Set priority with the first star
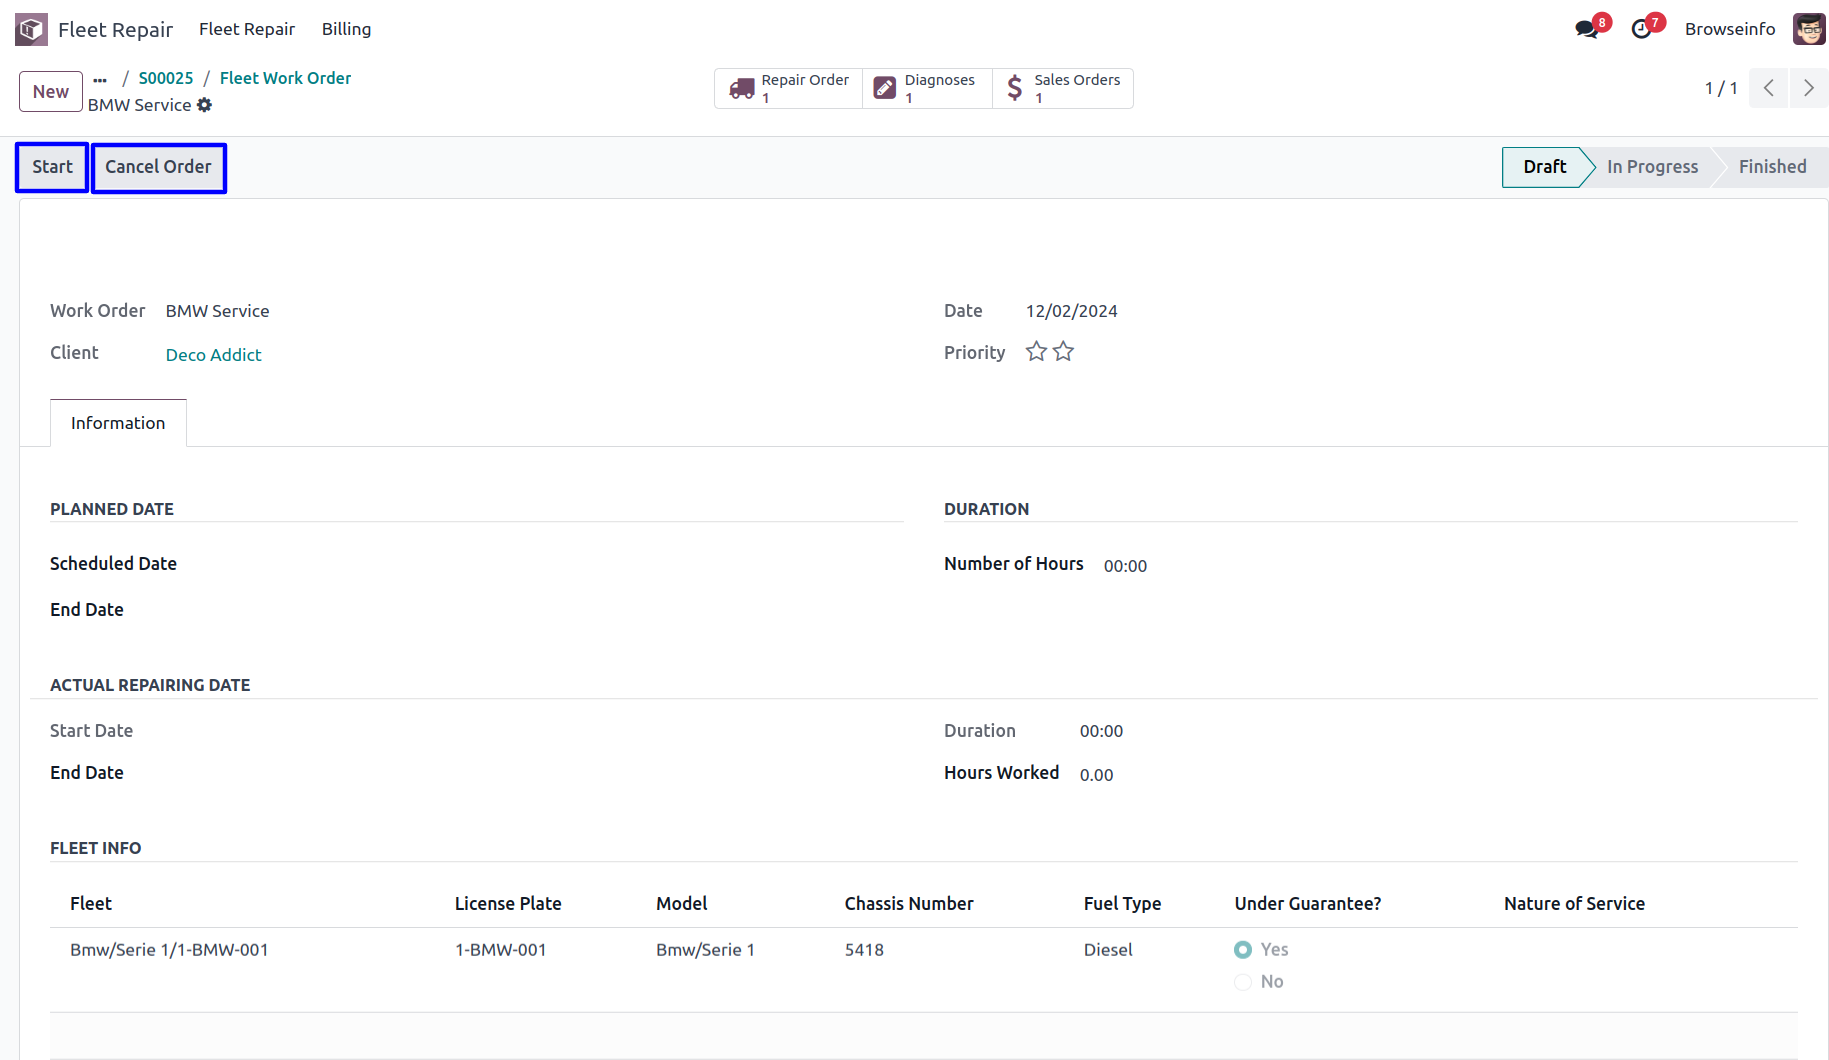 [1036, 352]
